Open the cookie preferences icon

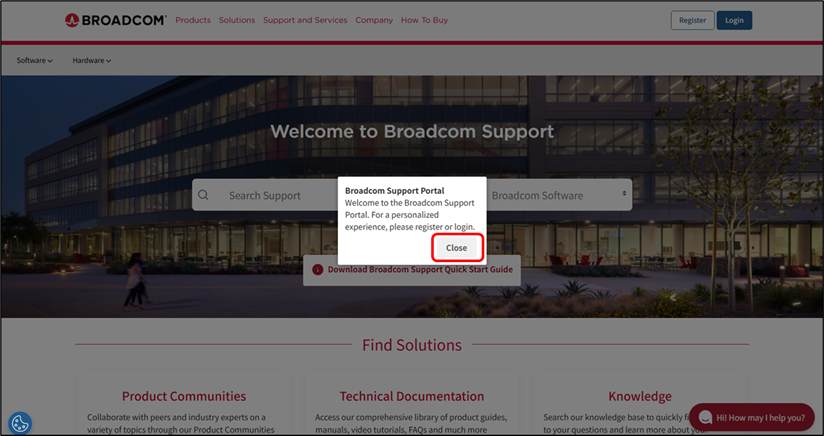pyautogui.click(x=20, y=423)
